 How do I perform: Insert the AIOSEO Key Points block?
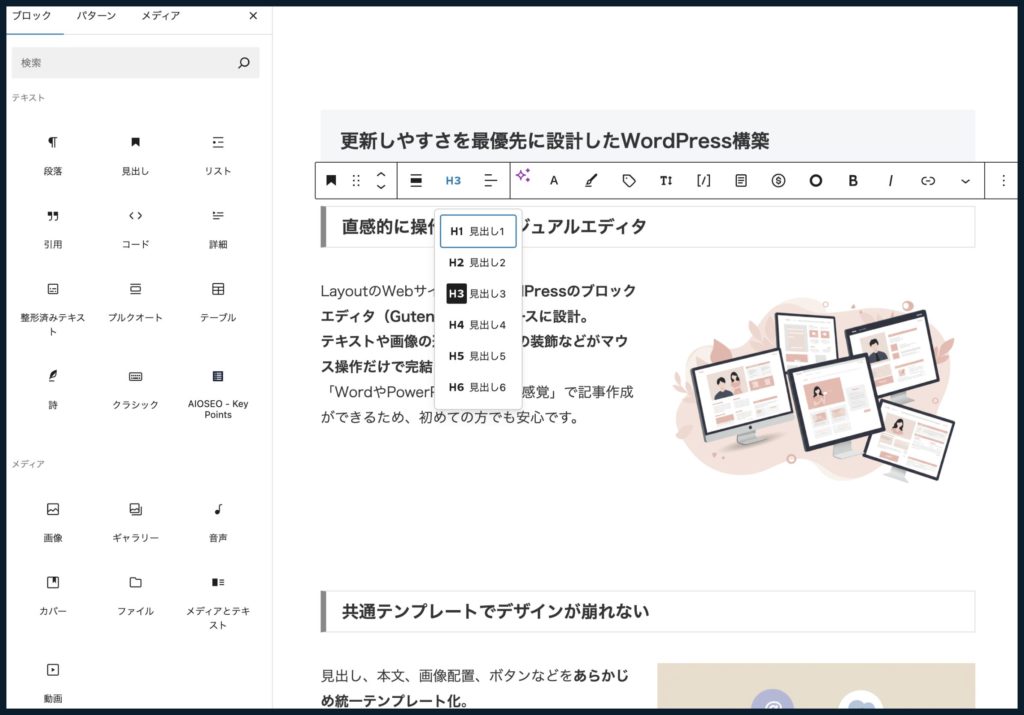(218, 388)
